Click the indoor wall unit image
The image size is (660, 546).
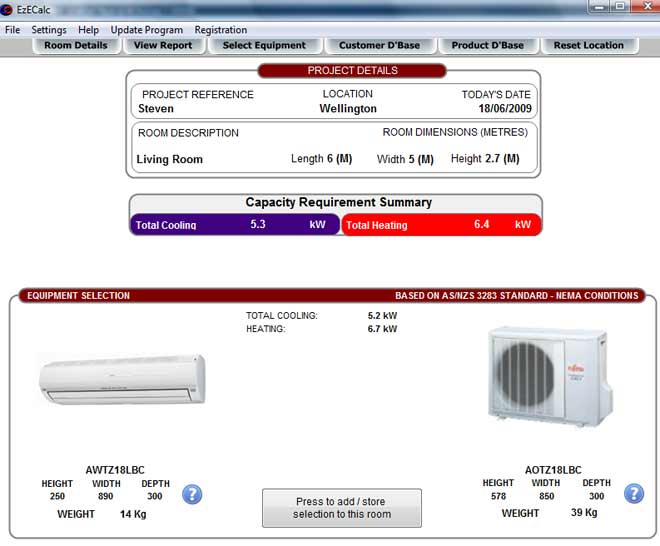pyautogui.click(x=121, y=380)
